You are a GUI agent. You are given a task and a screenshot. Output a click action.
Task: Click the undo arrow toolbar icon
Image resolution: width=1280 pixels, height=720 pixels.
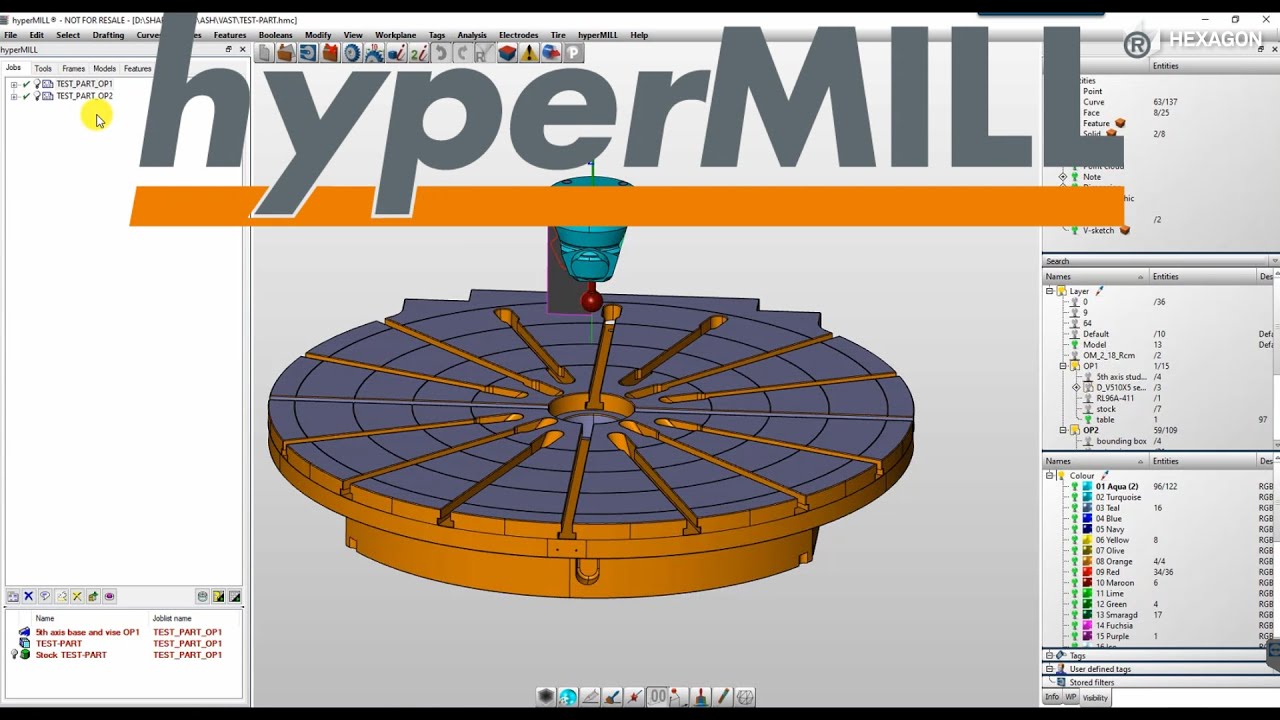tap(441, 53)
